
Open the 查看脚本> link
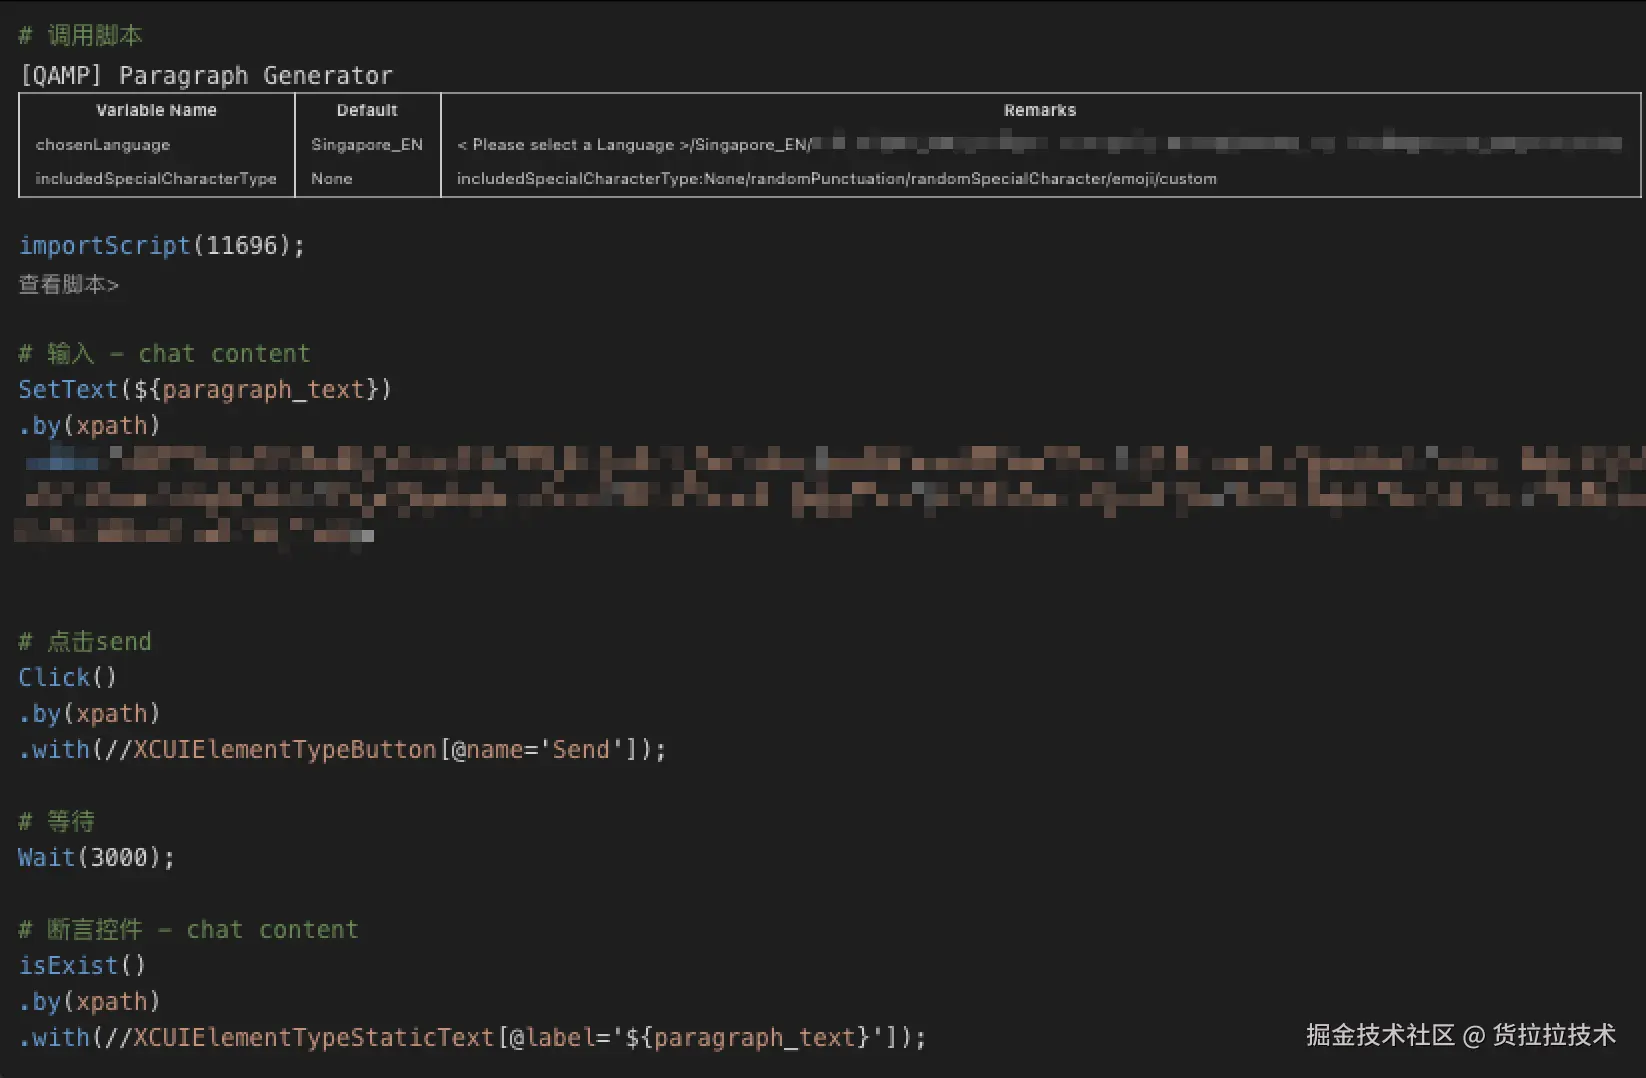click(x=69, y=285)
